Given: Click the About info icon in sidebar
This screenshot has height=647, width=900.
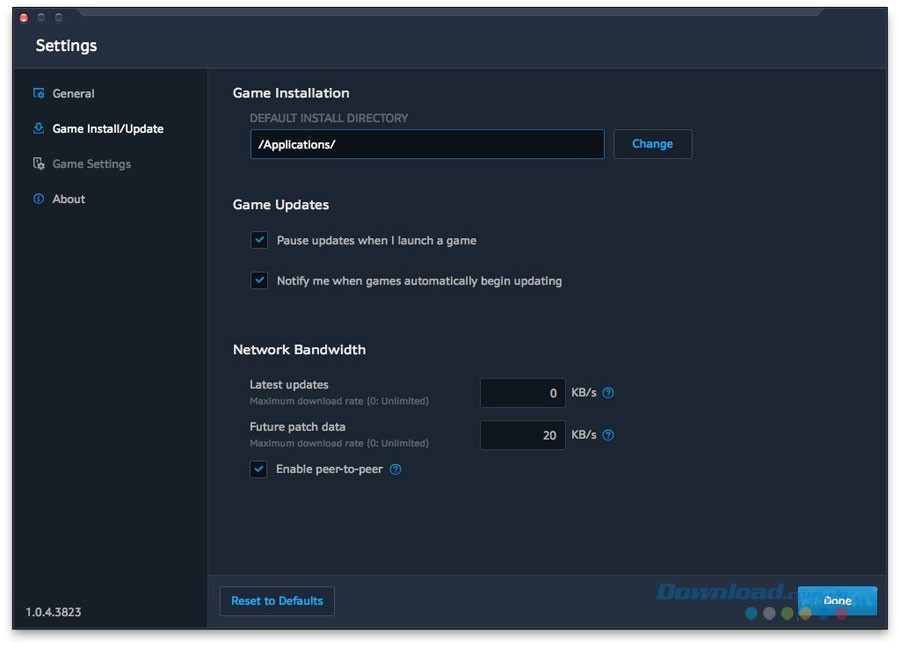Looking at the screenshot, I should (x=39, y=199).
